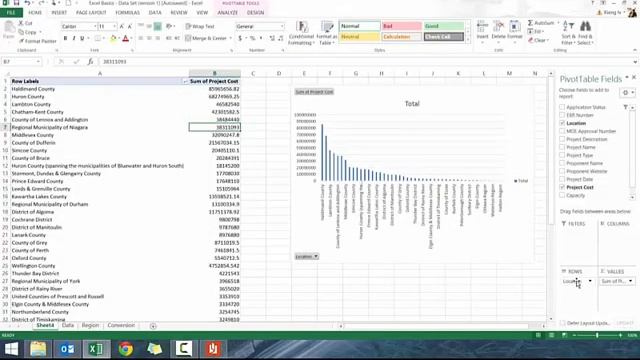The image size is (640, 360).
Task: Open Conditional Formatting menu
Action: (301, 33)
